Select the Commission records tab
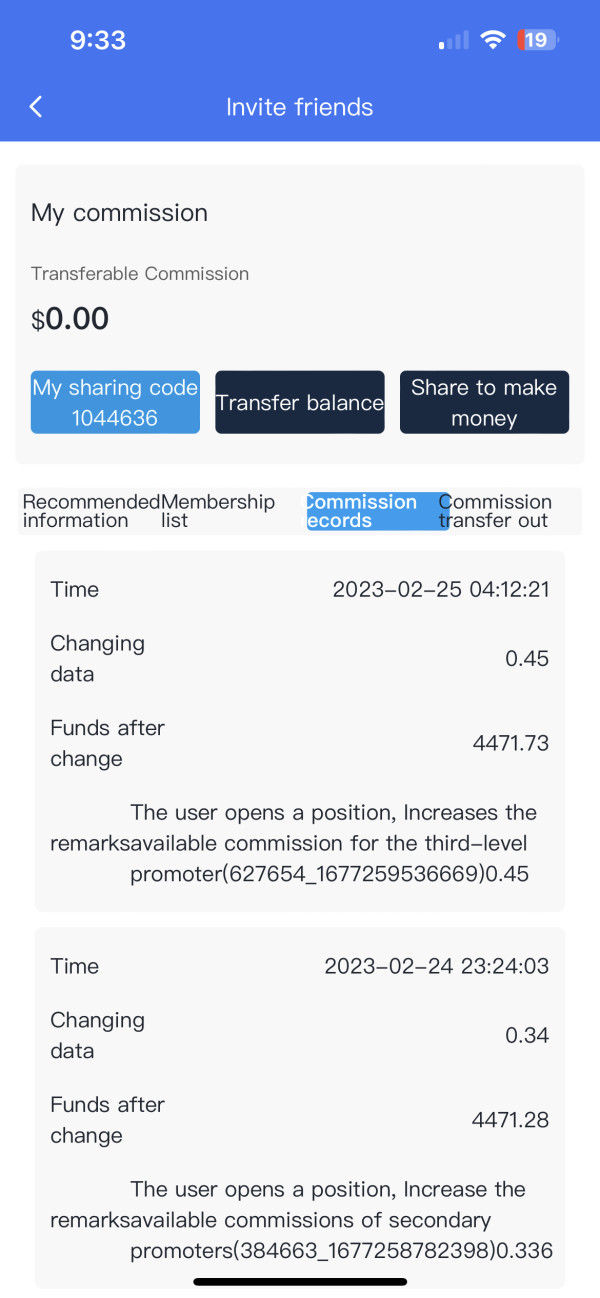This screenshot has height=1298, width=600. (376, 511)
